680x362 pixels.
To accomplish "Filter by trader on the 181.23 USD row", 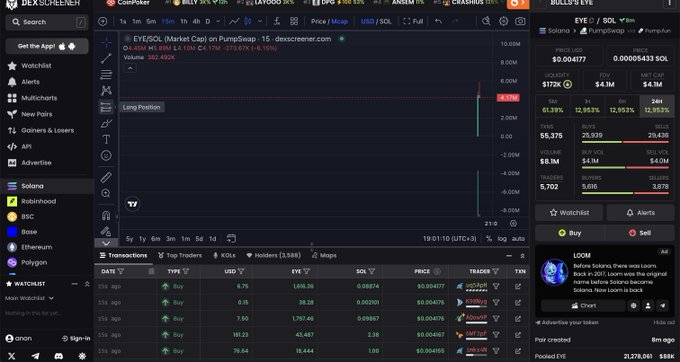I will click(496, 335).
